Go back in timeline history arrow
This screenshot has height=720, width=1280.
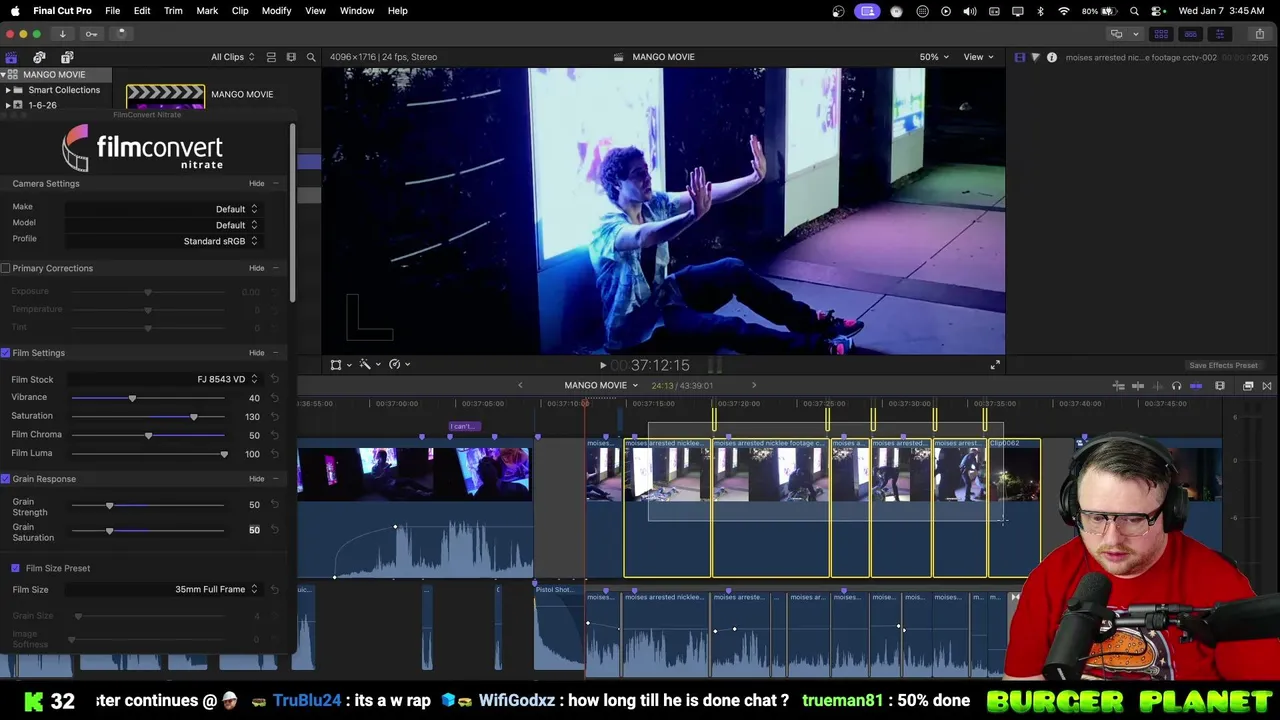click(x=520, y=386)
